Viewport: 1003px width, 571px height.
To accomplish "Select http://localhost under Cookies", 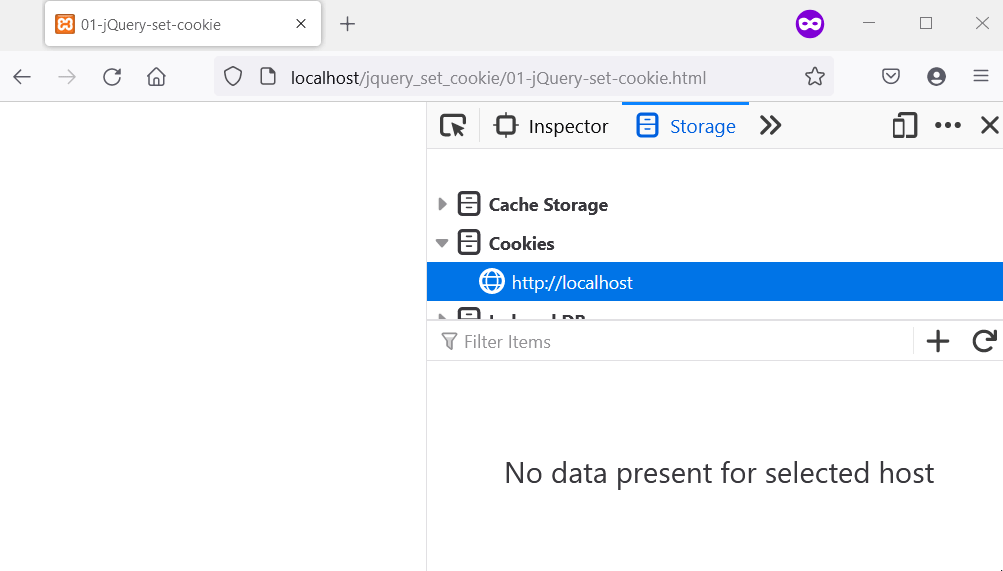I will click(572, 283).
